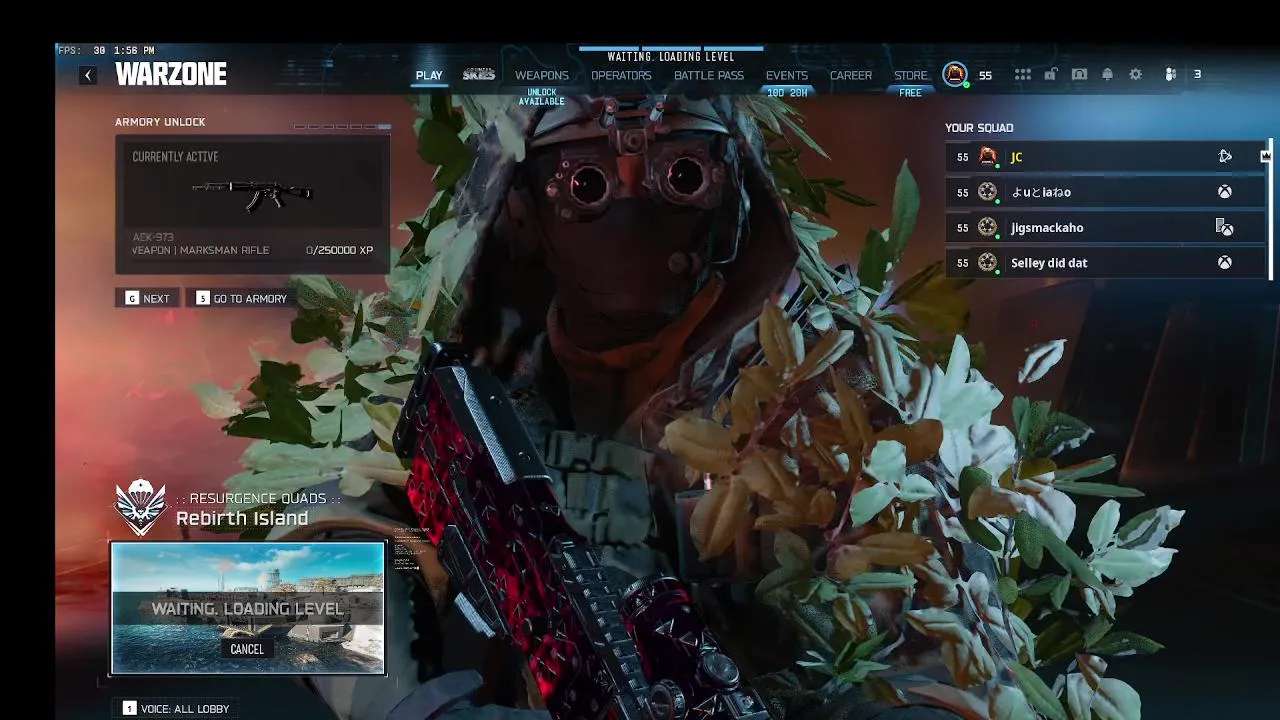1280x720 pixels.
Task: Click the Resurgence Quads parachute emblem
Action: coord(140,507)
